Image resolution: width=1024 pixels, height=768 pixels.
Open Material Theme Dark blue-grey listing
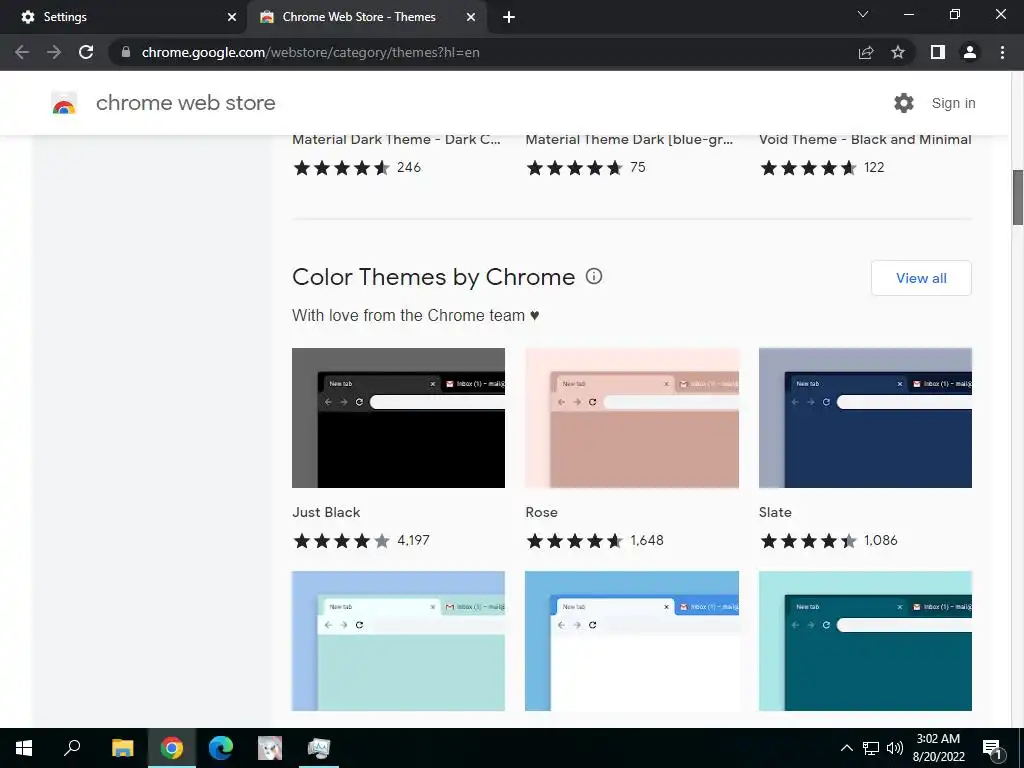click(630, 140)
